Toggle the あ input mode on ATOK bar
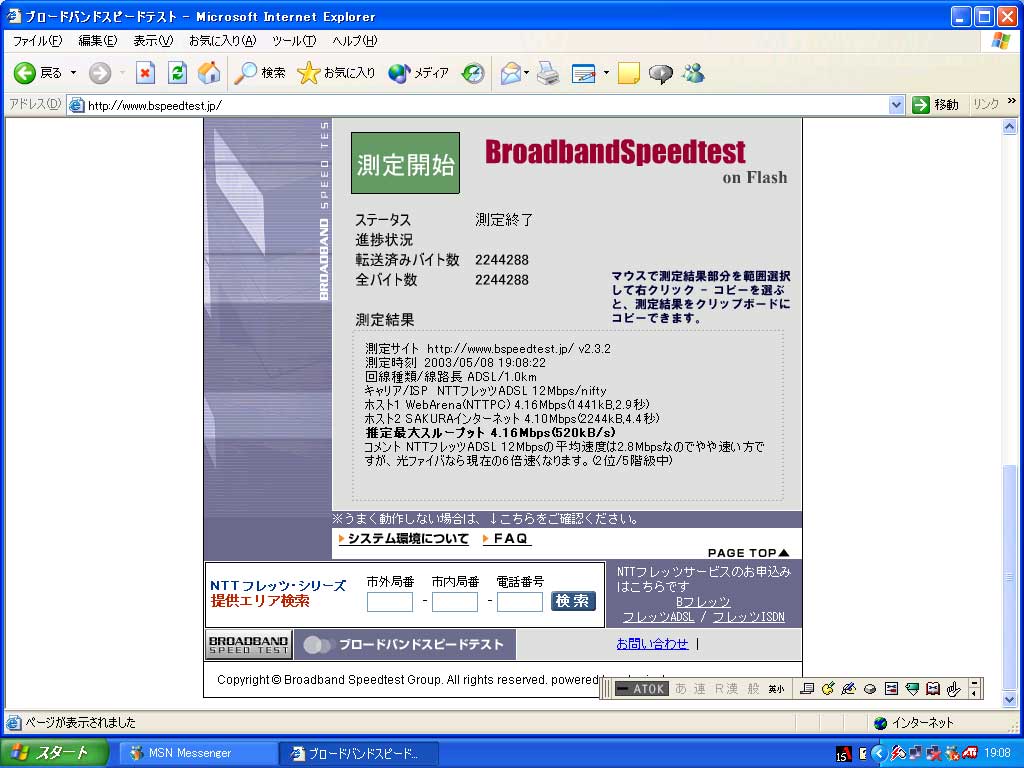This screenshot has height=768, width=1024. click(x=681, y=688)
